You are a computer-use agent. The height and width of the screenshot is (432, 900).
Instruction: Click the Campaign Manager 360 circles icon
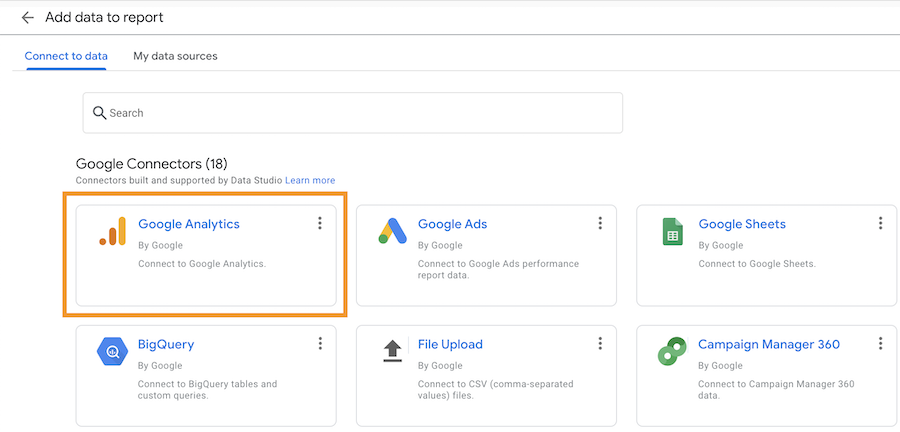point(672,351)
